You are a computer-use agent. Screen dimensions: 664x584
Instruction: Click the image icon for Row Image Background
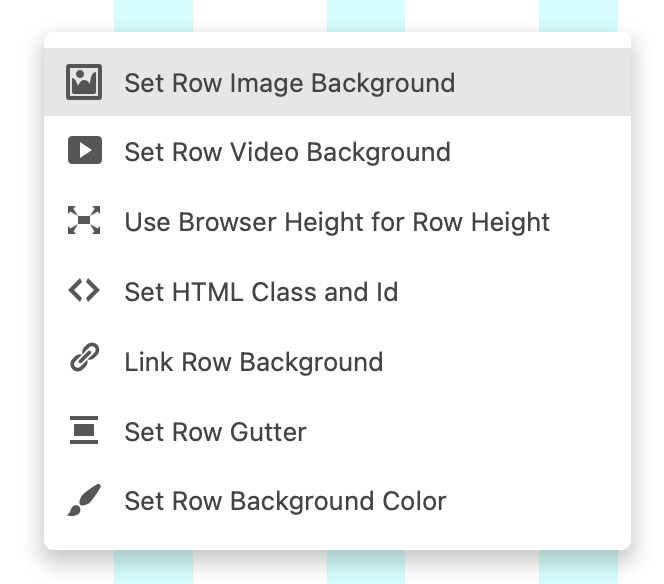pos(85,82)
